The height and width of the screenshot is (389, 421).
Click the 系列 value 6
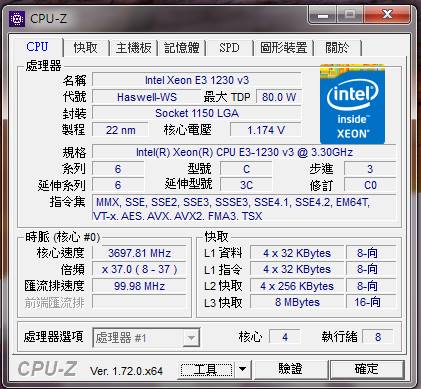point(118,169)
